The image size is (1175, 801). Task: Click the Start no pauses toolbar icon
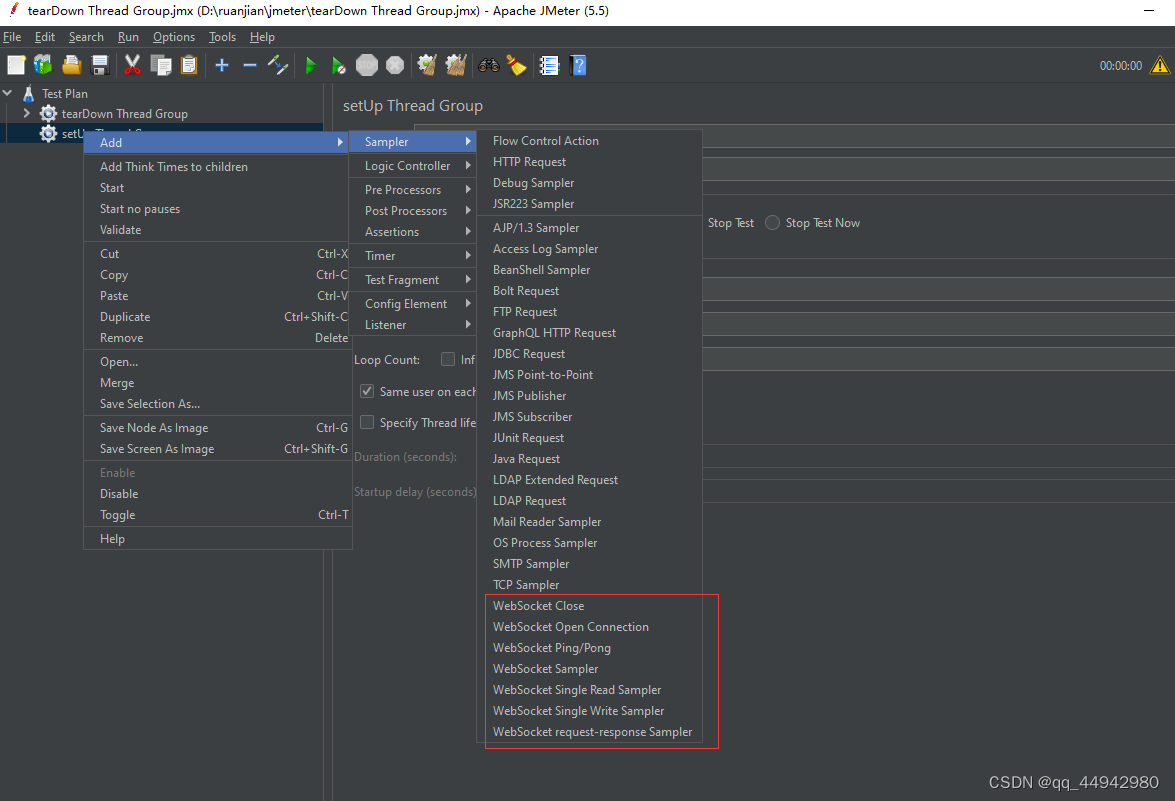pos(339,65)
